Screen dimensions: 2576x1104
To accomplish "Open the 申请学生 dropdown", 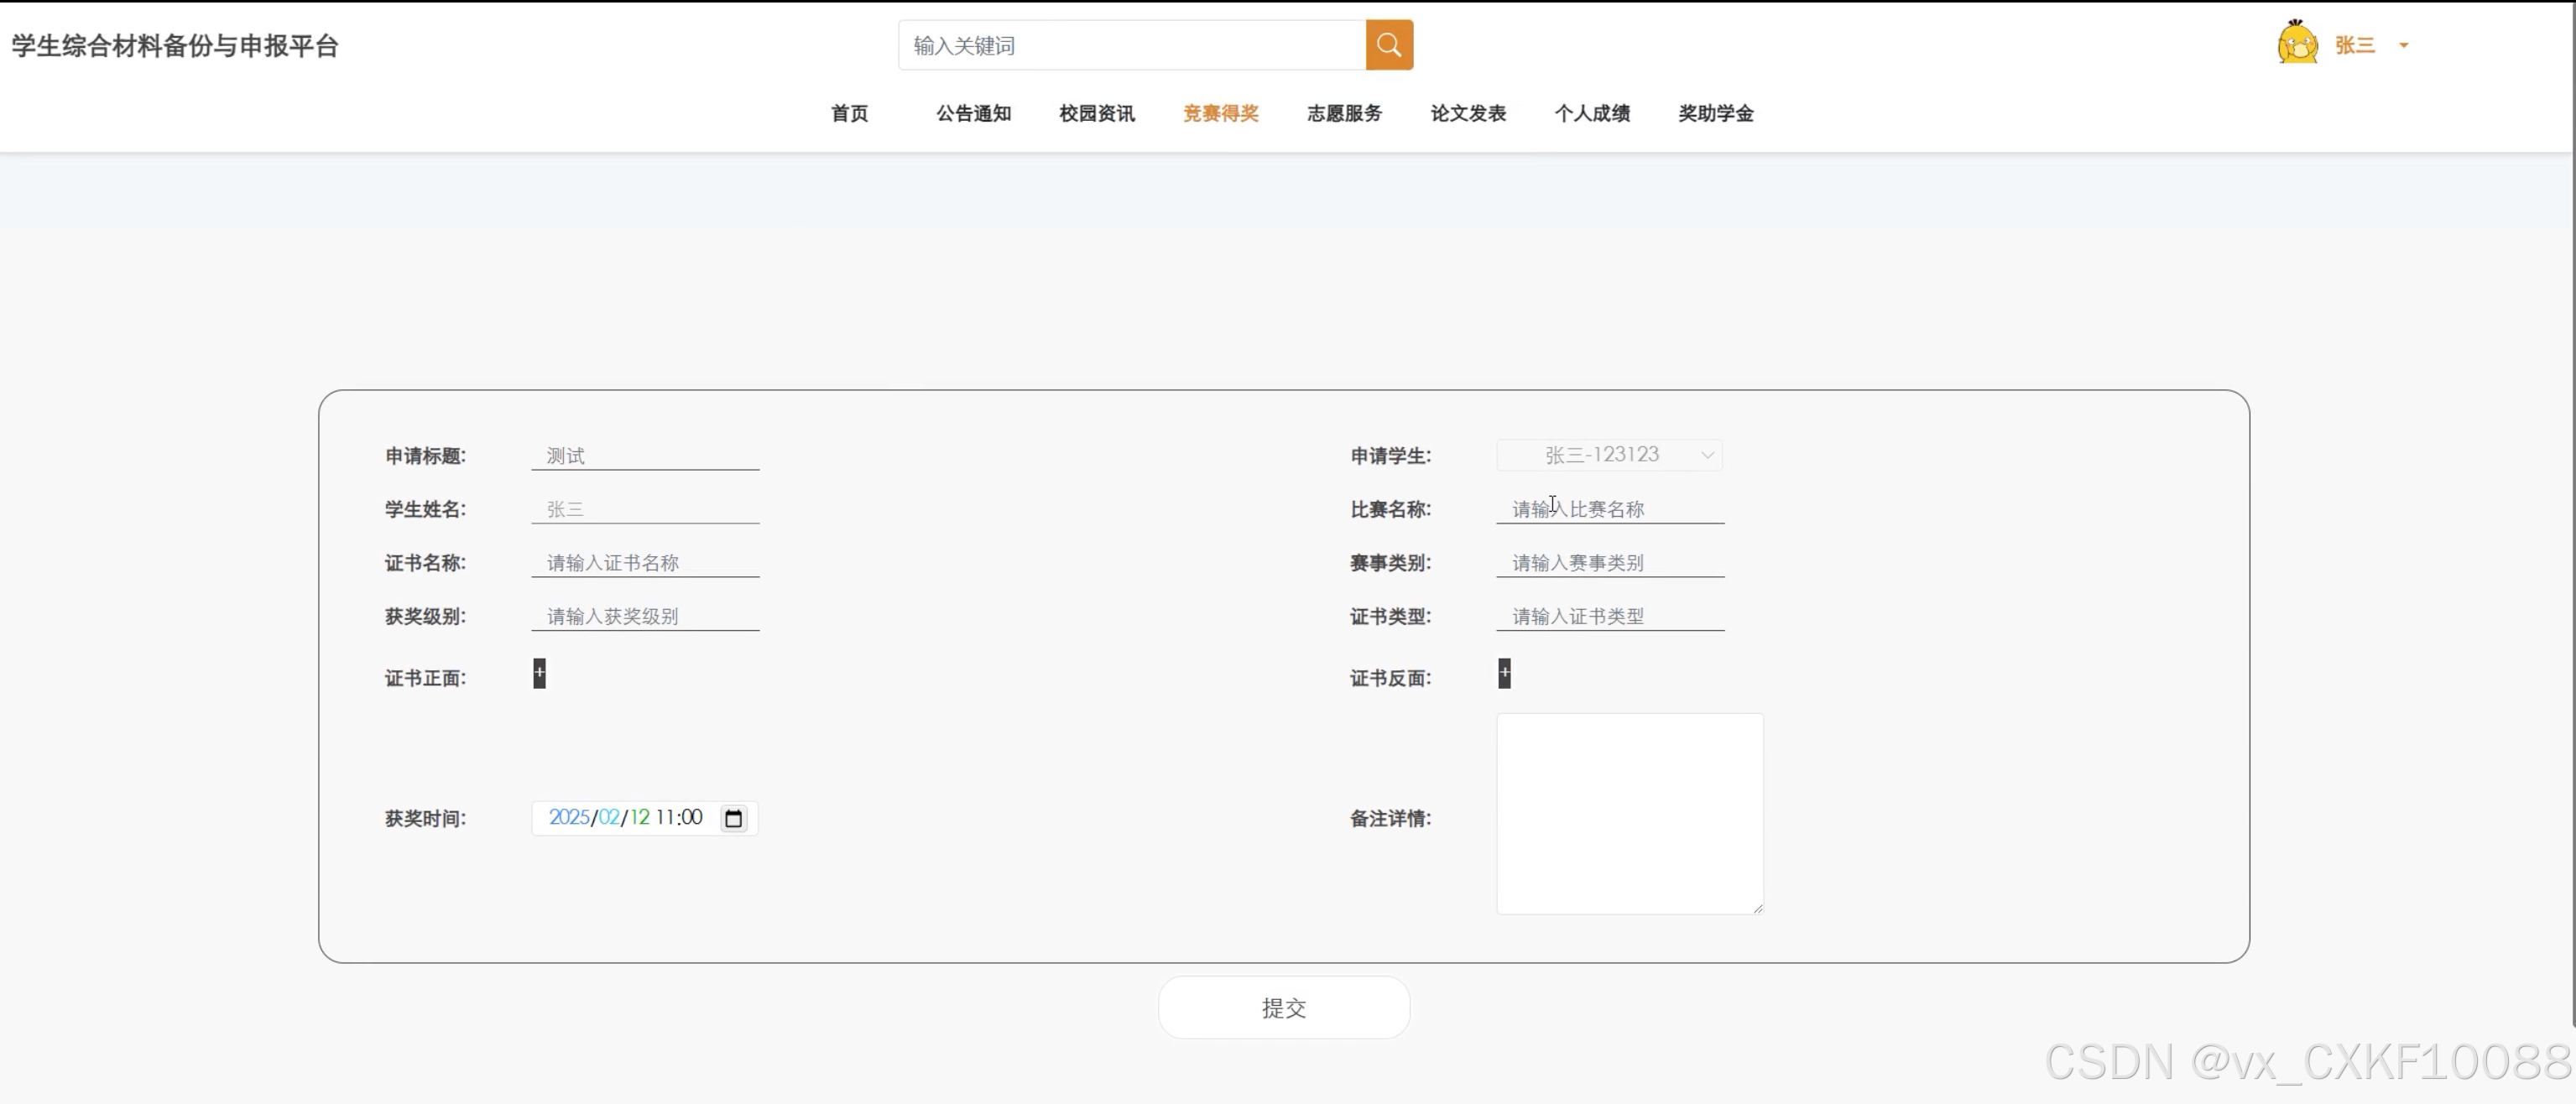I will click(x=1609, y=455).
